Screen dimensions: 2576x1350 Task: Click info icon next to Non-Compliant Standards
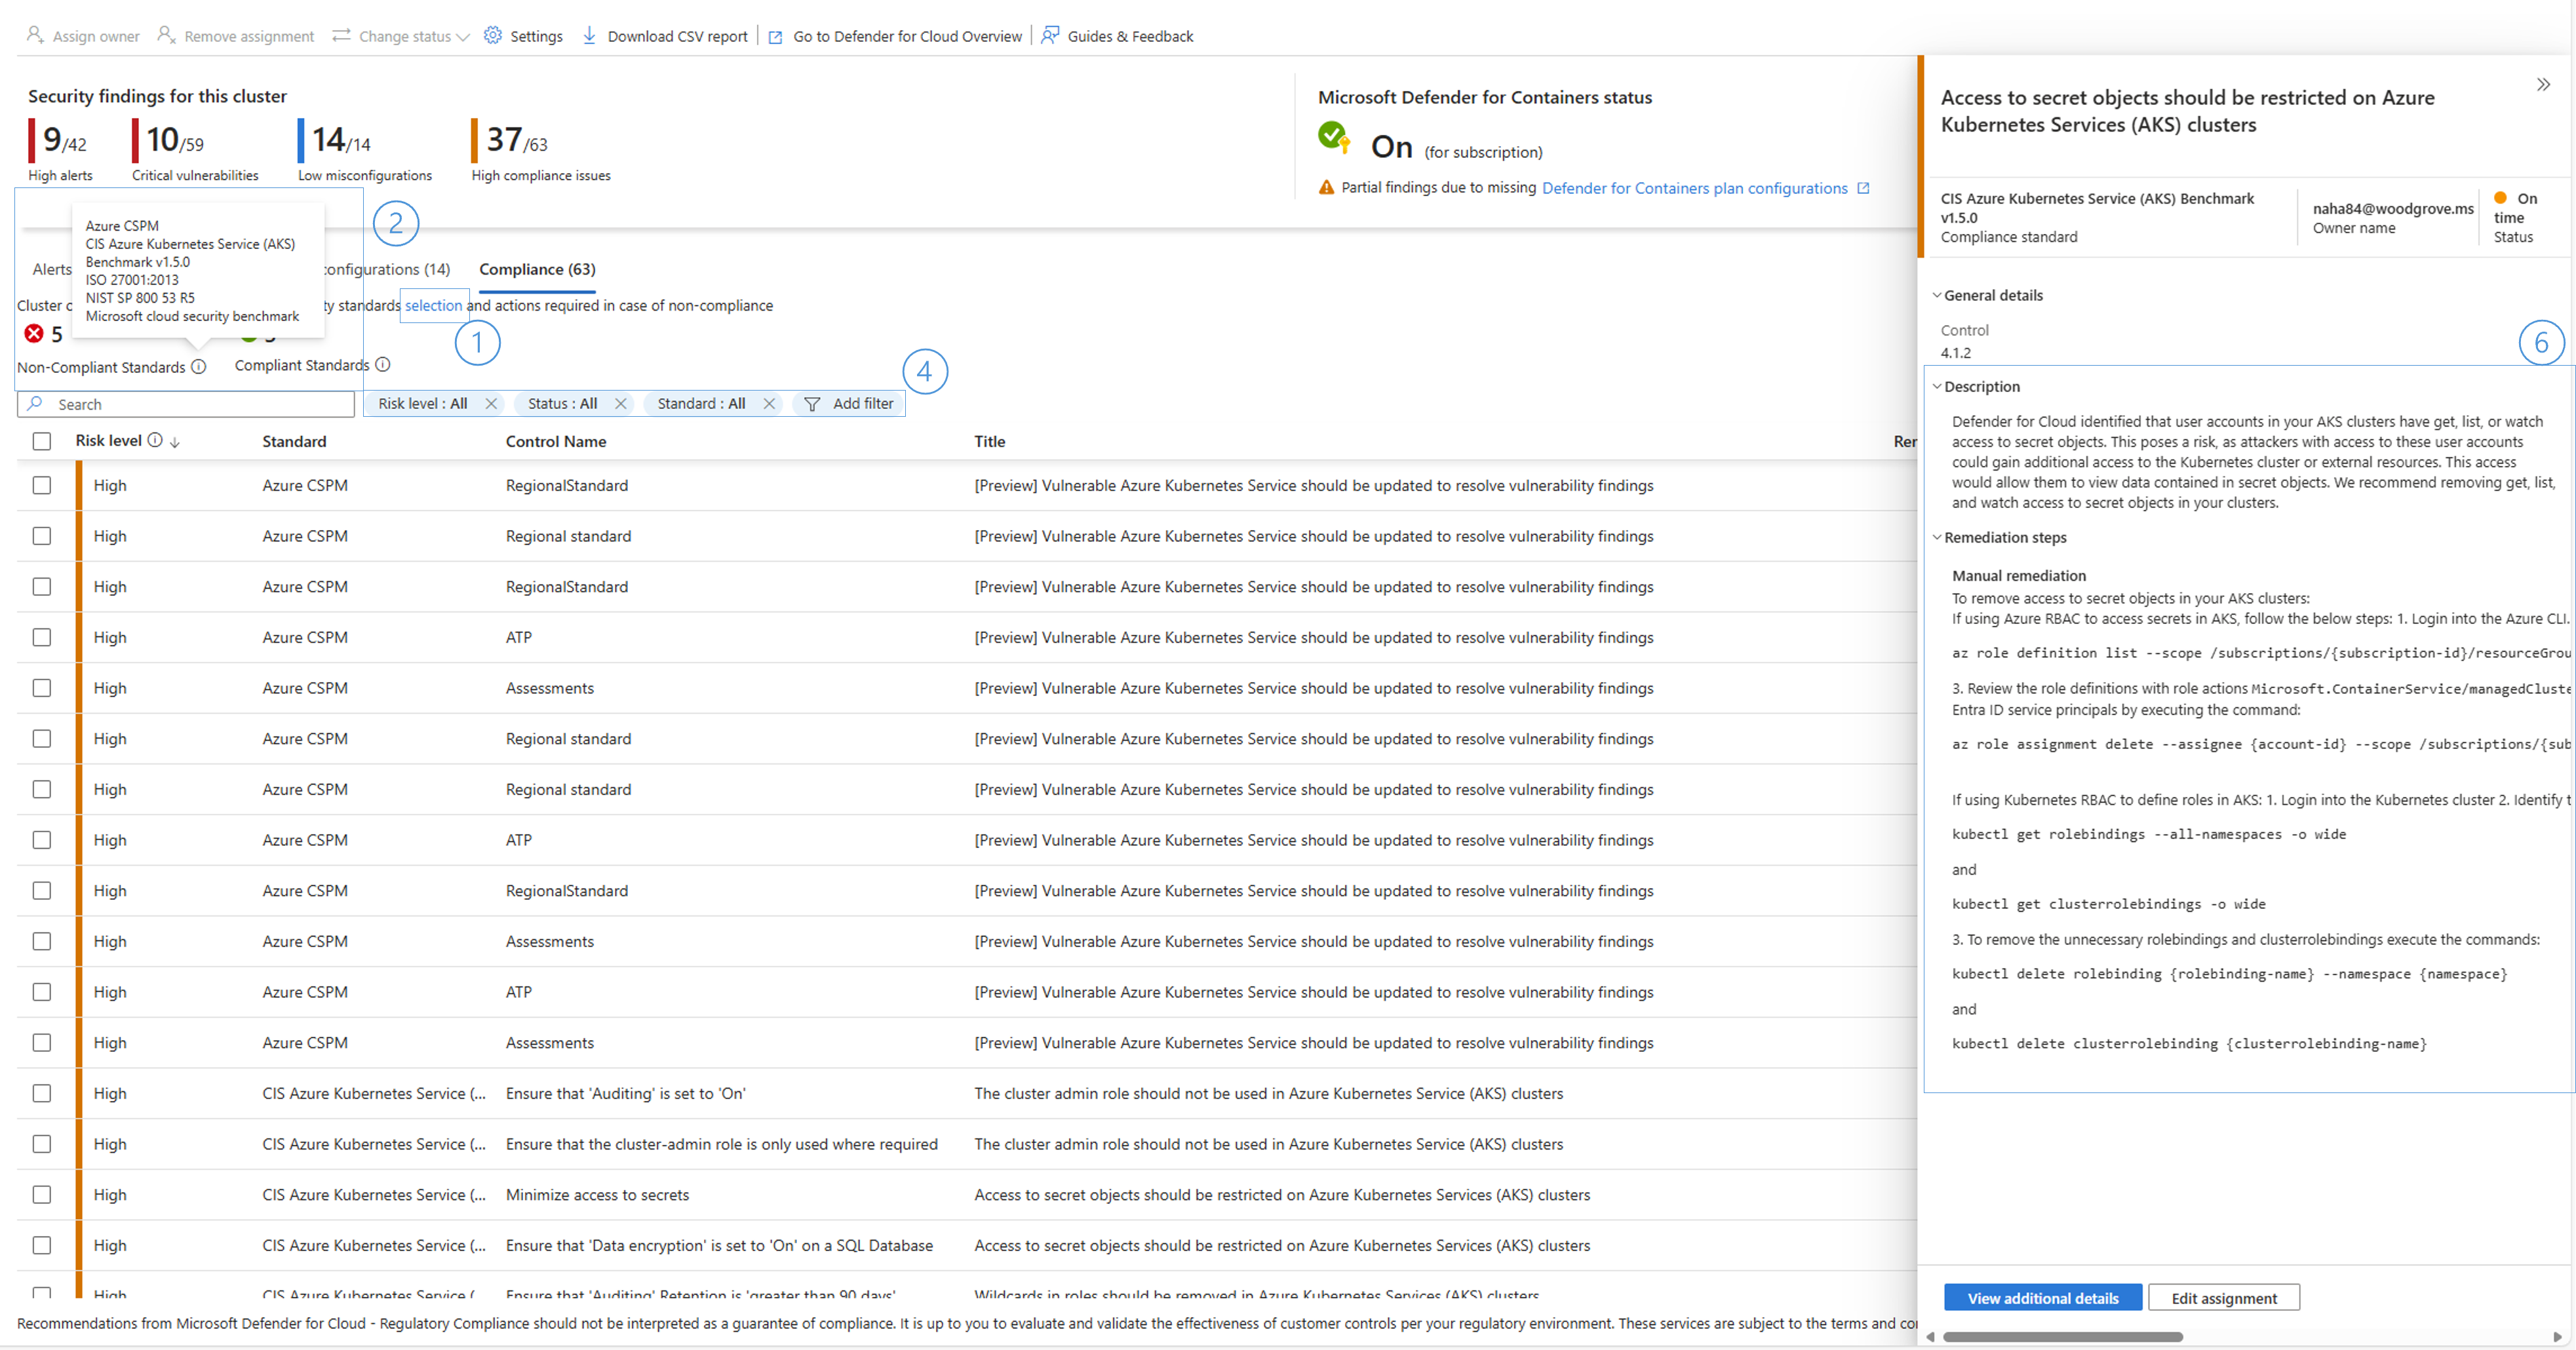coord(199,367)
